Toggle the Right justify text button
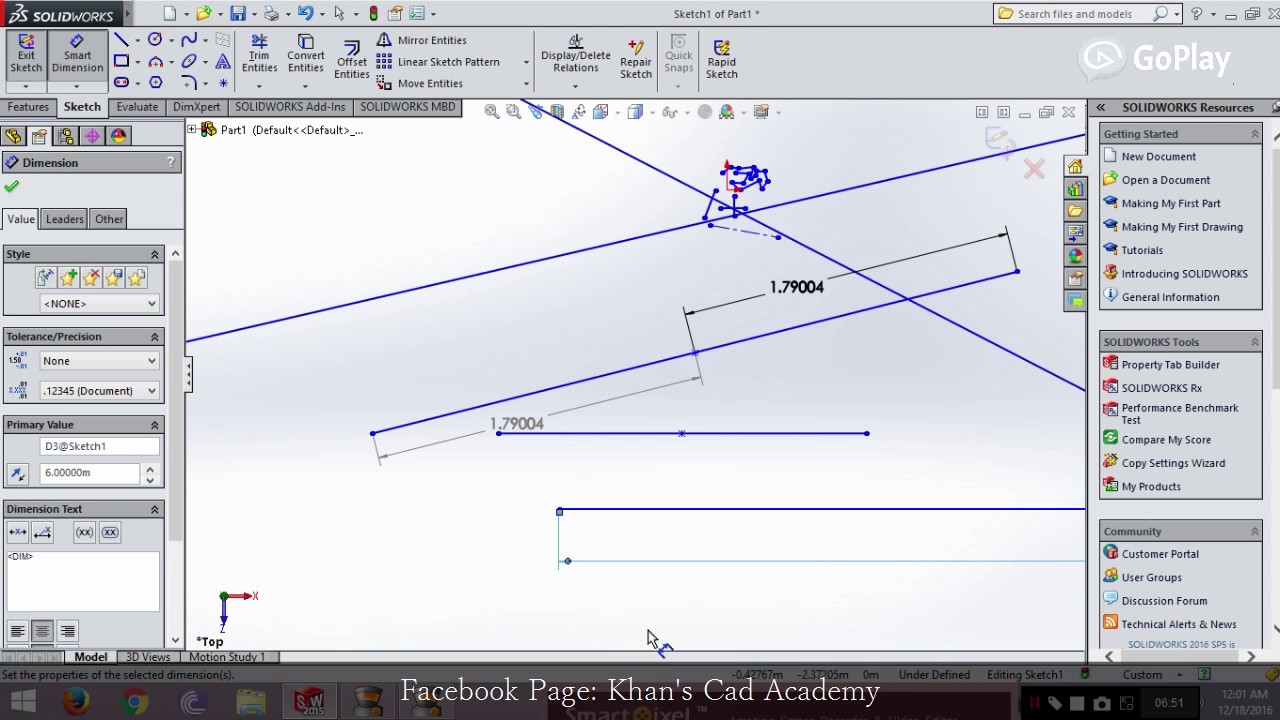The image size is (1280, 720). pyautogui.click(x=67, y=631)
